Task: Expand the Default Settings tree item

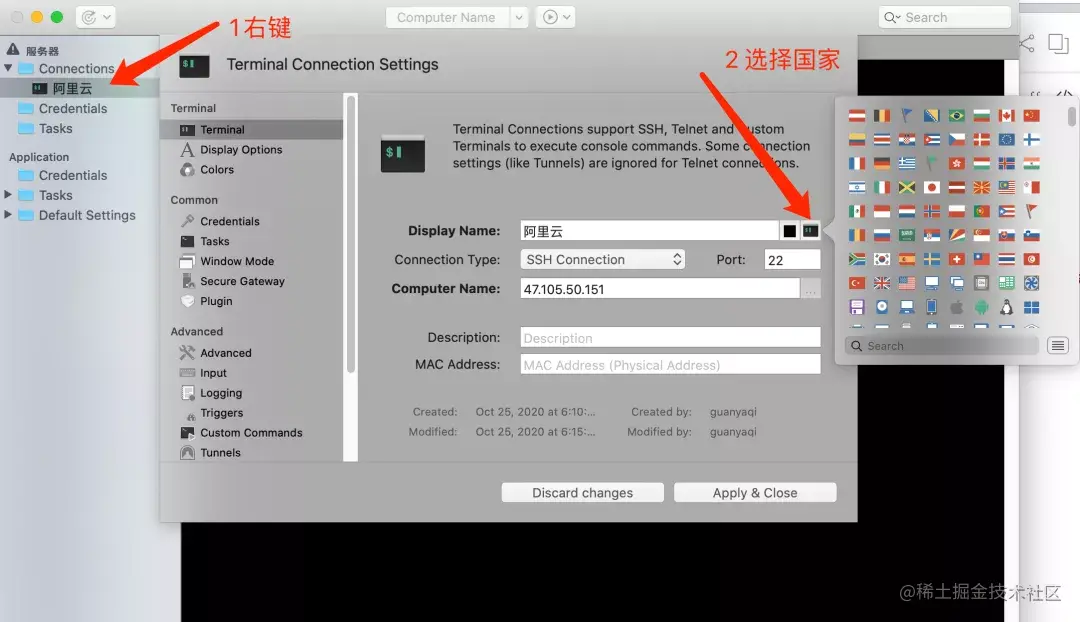Action: tap(9, 215)
